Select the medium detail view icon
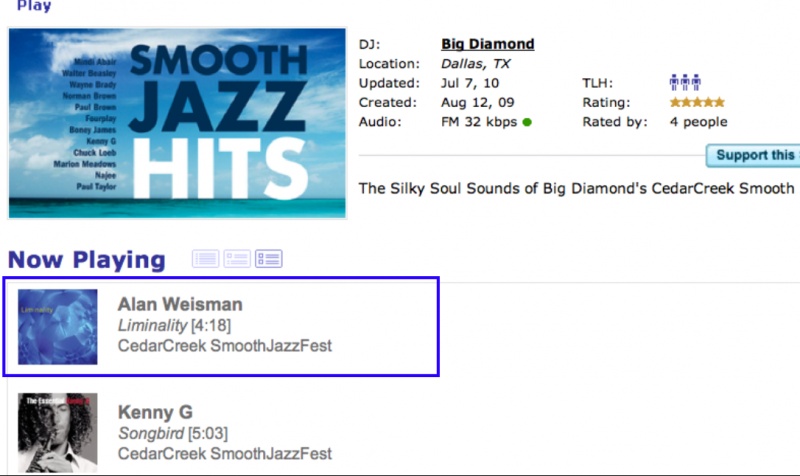This screenshot has width=800, height=476. coord(238,259)
